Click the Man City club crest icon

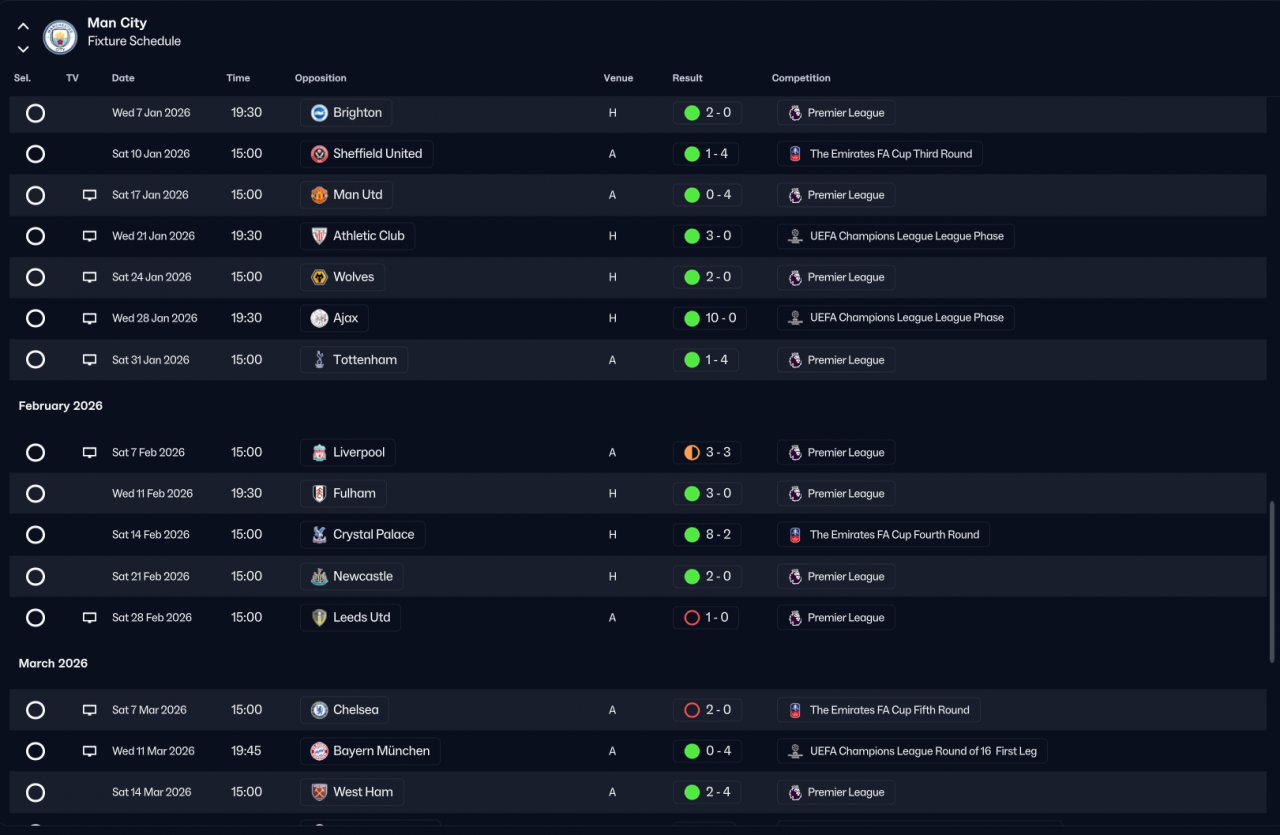click(60, 37)
